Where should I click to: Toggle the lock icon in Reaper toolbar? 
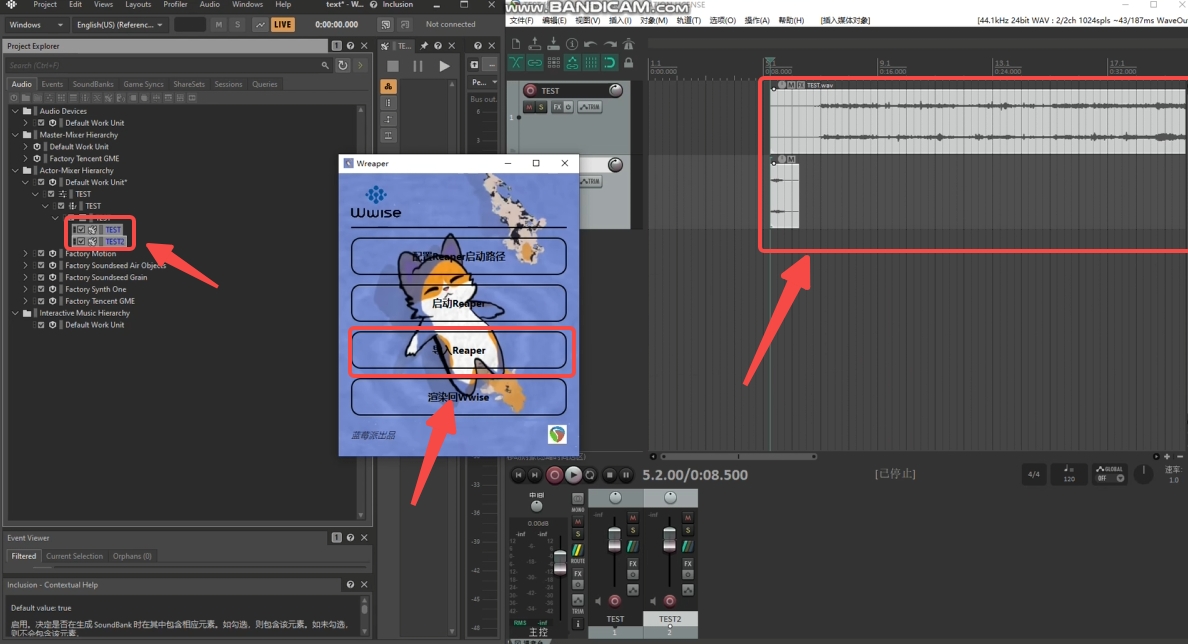(x=628, y=63)
